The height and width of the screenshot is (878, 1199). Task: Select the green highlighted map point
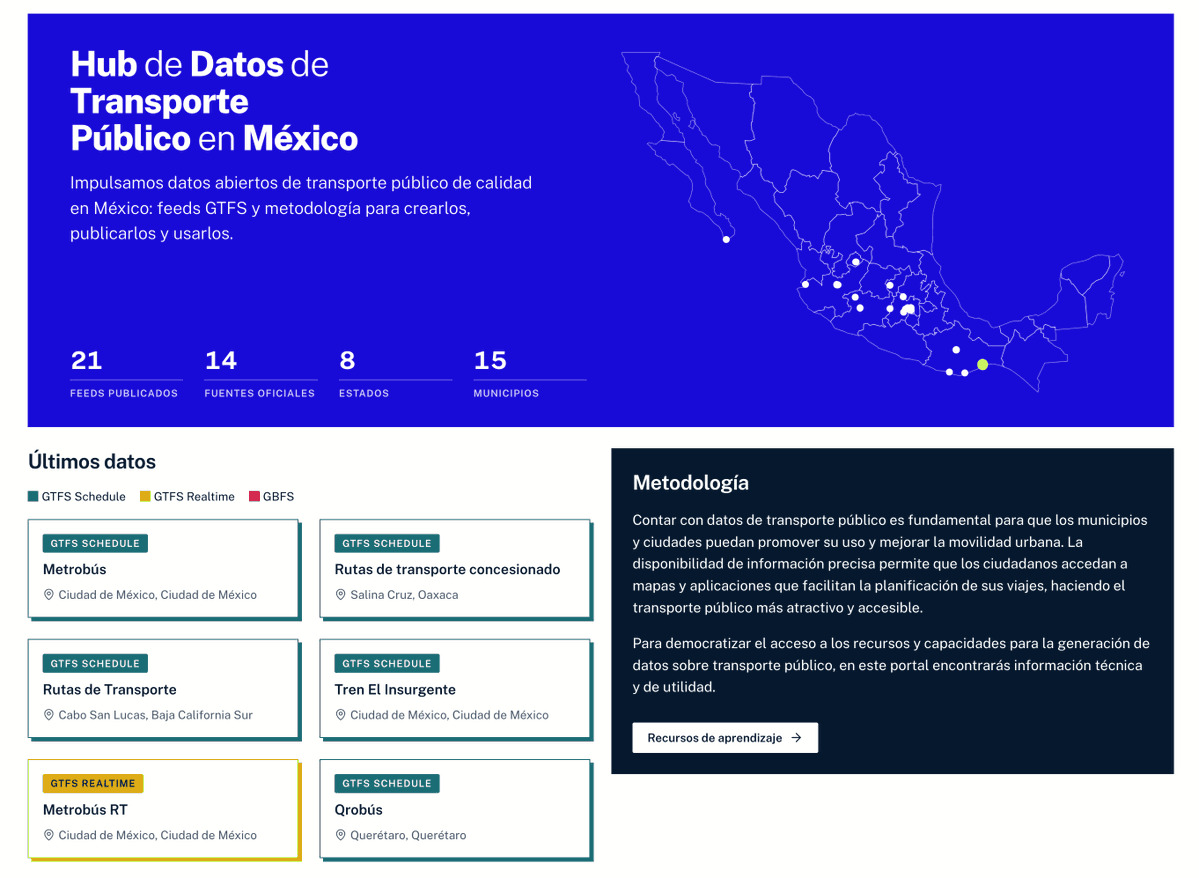pos(983,365)
